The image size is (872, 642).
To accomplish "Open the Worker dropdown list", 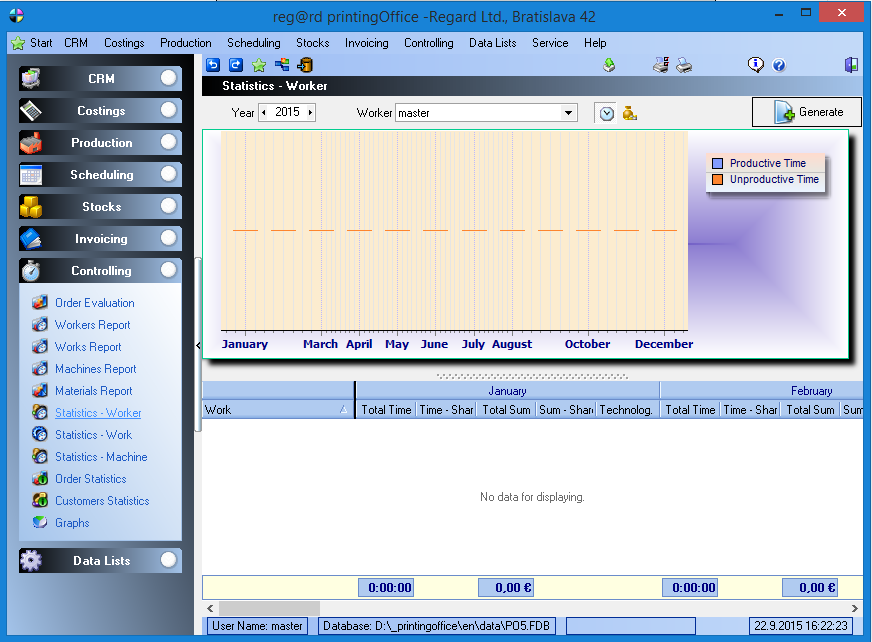I will pyautogui.click(x=568, y=113).
